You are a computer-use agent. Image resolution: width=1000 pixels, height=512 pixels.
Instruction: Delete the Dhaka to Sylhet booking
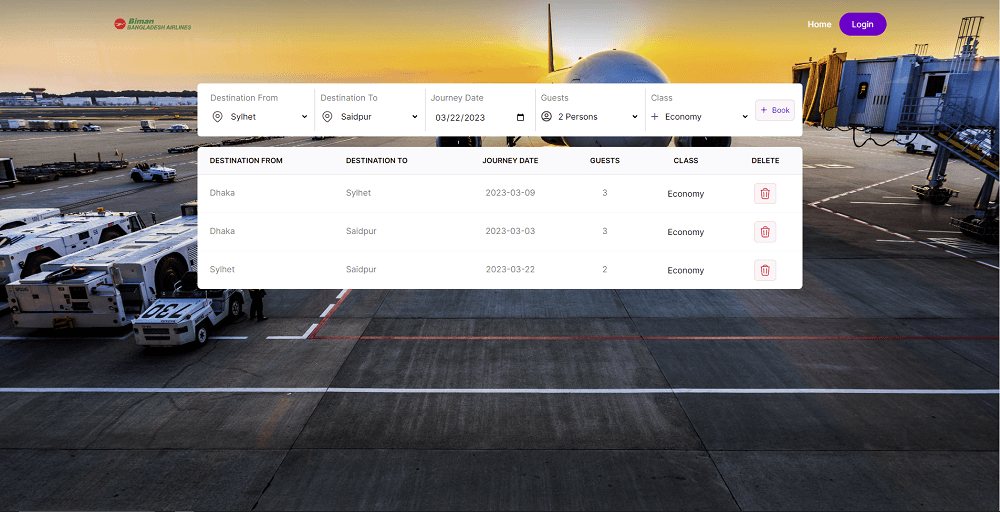[x=765, y=193]
